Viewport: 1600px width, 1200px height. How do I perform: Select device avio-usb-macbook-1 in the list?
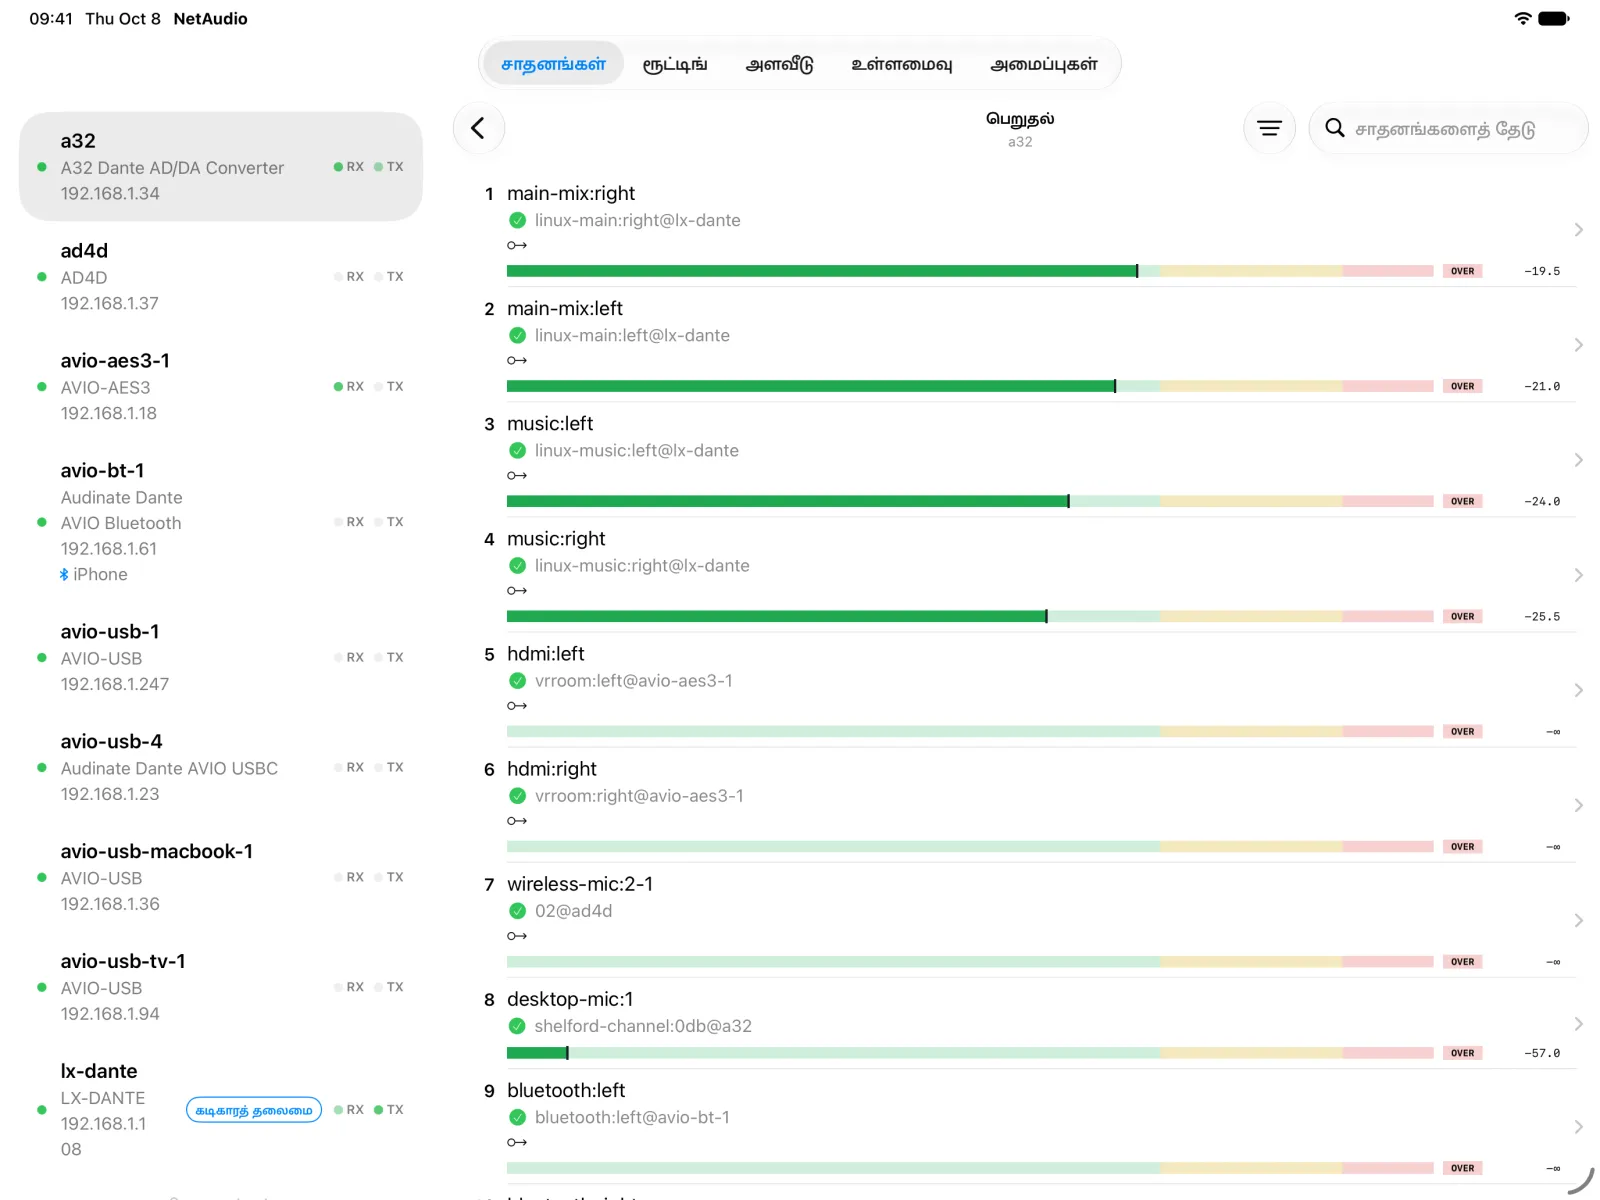[221, 877]
